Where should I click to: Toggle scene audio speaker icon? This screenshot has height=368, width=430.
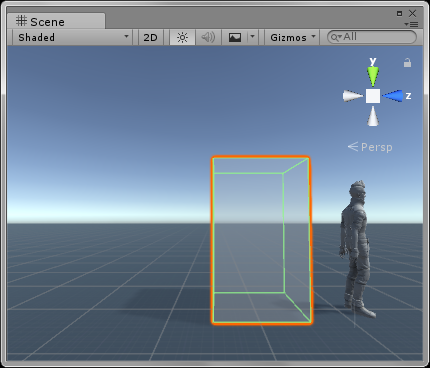(208, 37)
